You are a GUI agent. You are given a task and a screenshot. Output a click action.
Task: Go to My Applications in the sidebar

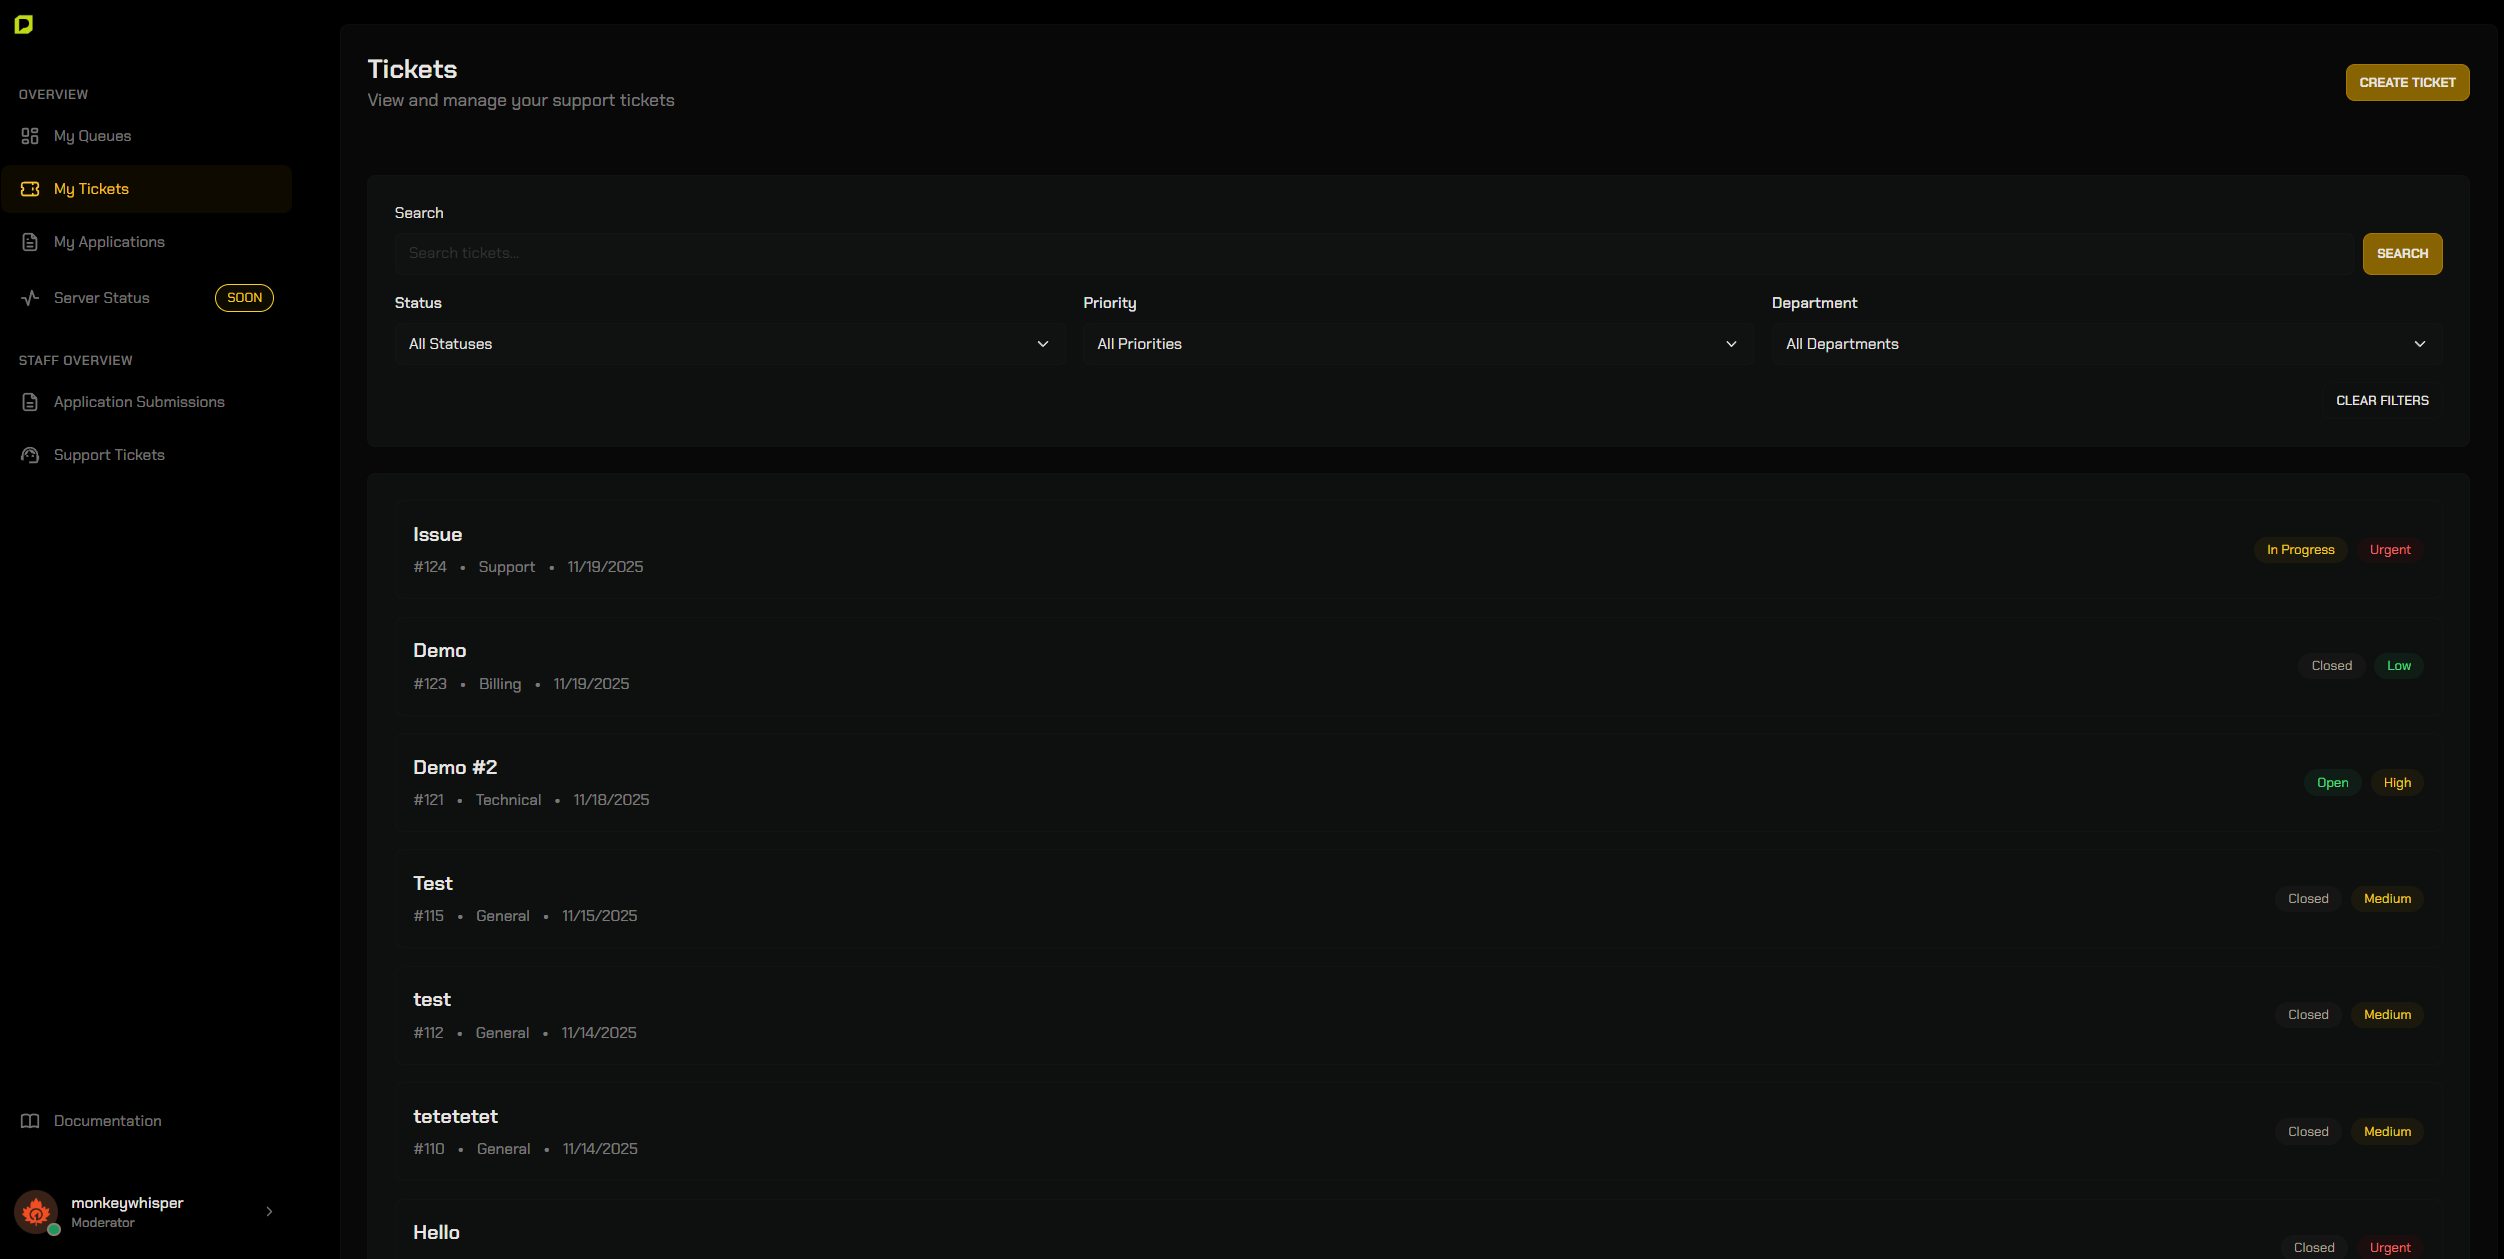point(109,242)
